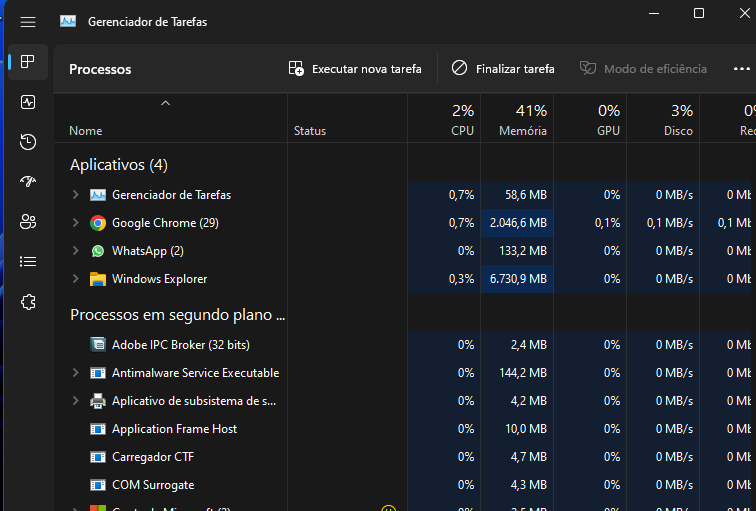Image resolution: width=756 pixels, height=511 pixels.
Task: Select the Windows Explorer row name
Action: (160, 279)
